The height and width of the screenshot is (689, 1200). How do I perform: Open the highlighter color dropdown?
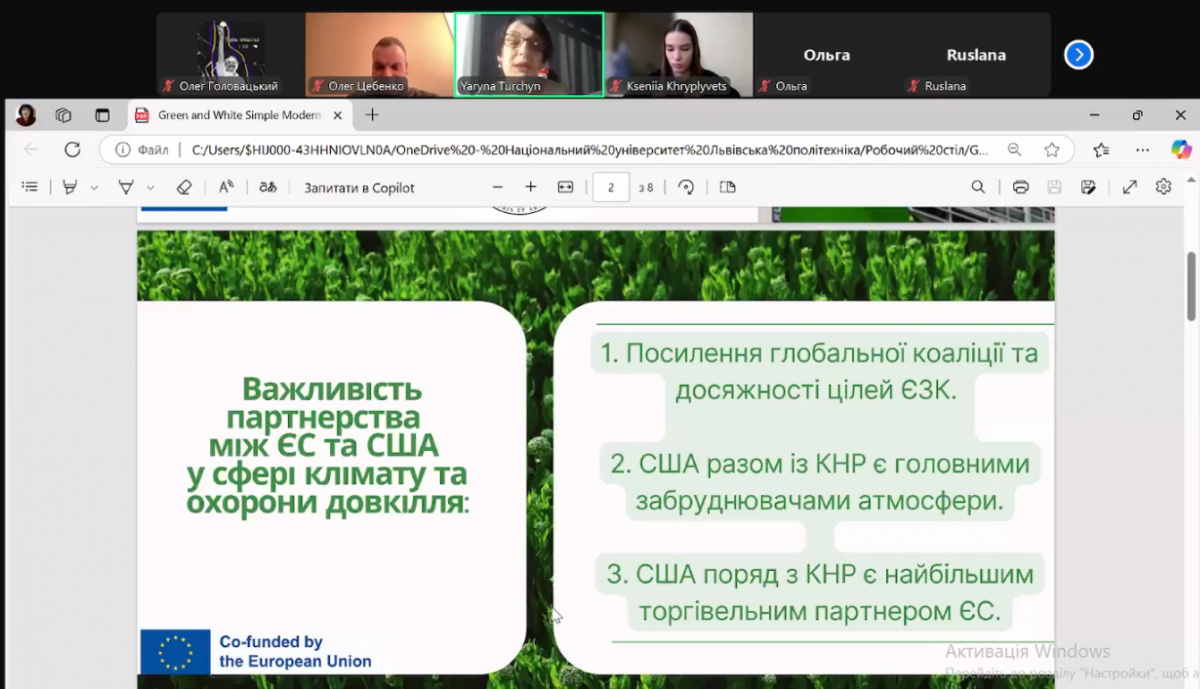(x=95, y=186)
